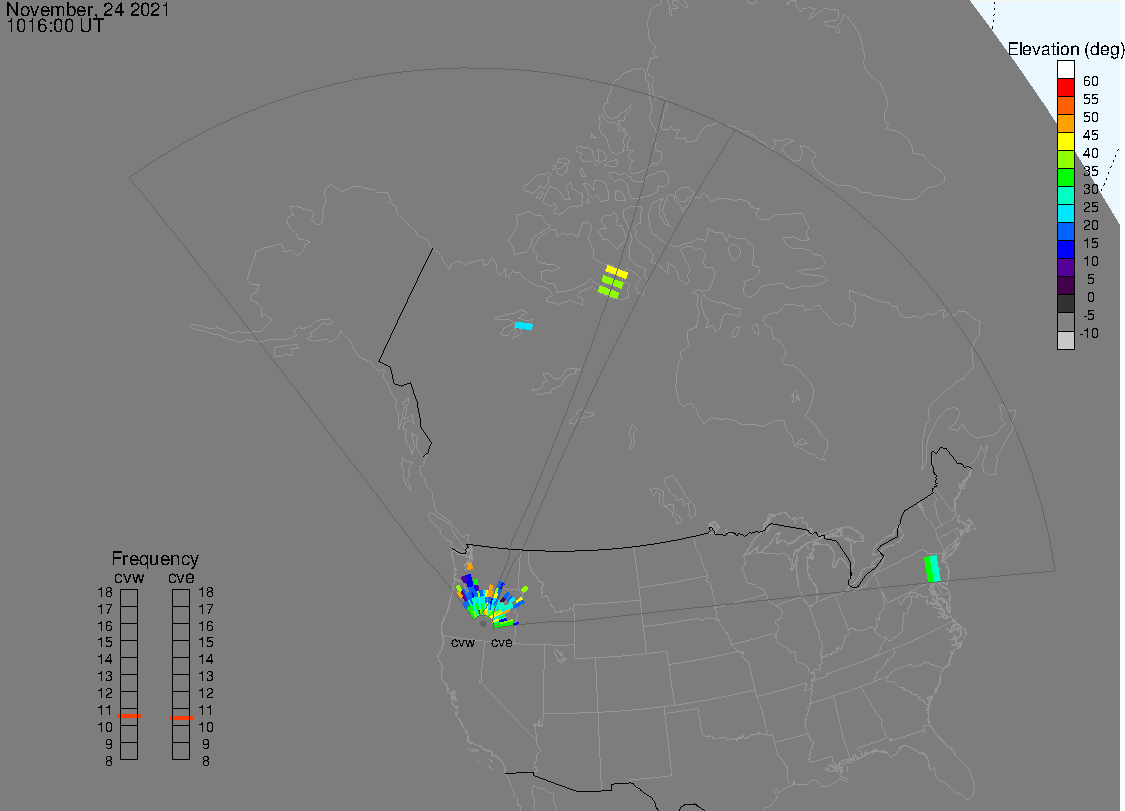Click the cvw column heading under Frequency
The width and height of the screenshot is (1125, 811).
[x=129, y=578]
